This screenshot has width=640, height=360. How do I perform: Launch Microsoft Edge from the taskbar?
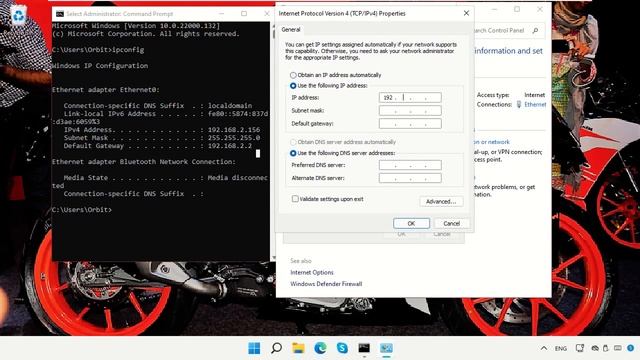click(320, 348)
